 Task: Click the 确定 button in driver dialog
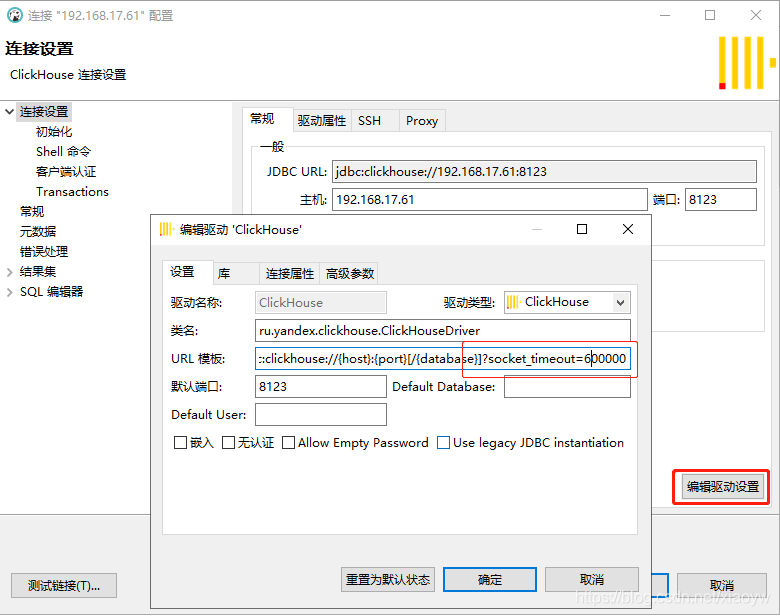point(490,580)
